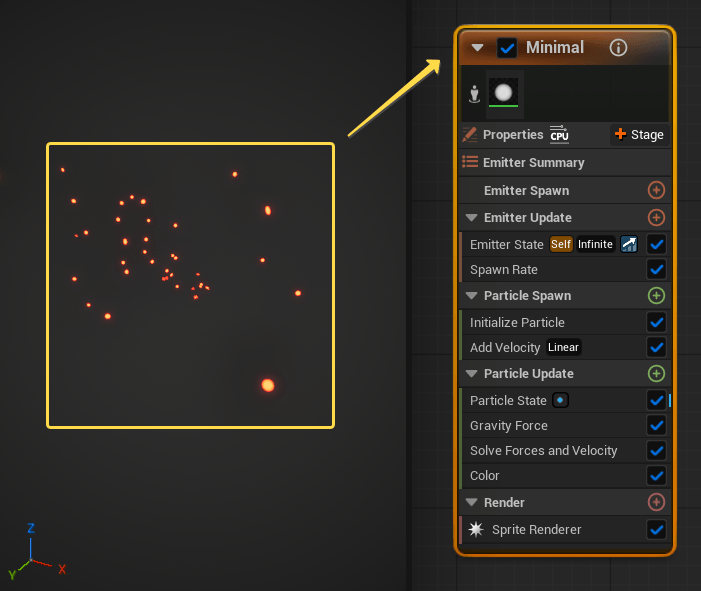Screen dimensions: 701x591
Task: Click the Emitter Summary list icon
Action: [x=470, y=162]
